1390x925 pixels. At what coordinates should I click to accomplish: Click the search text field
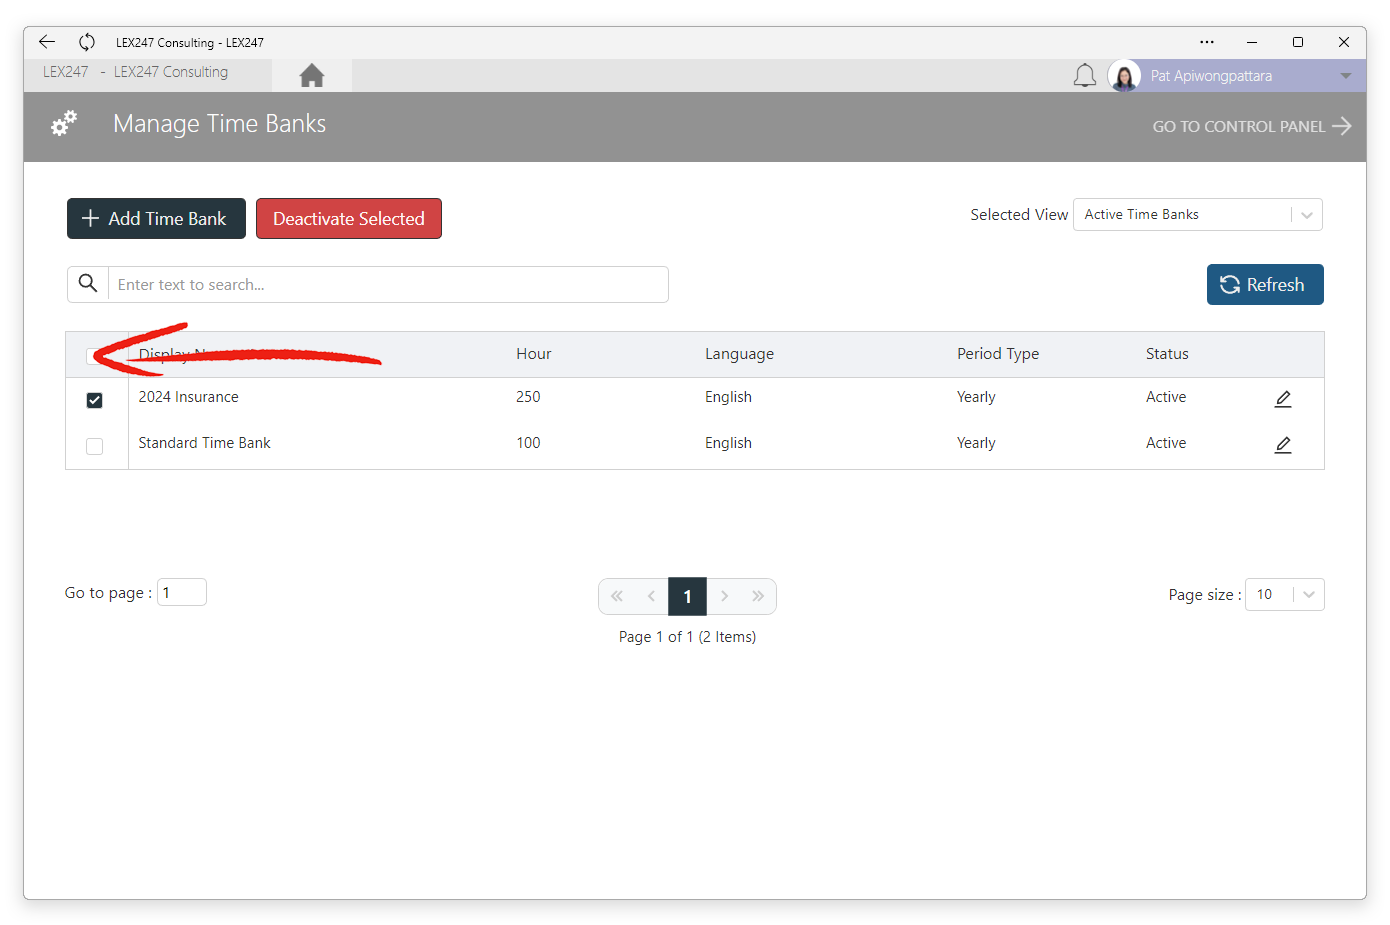tap(388, 285)
